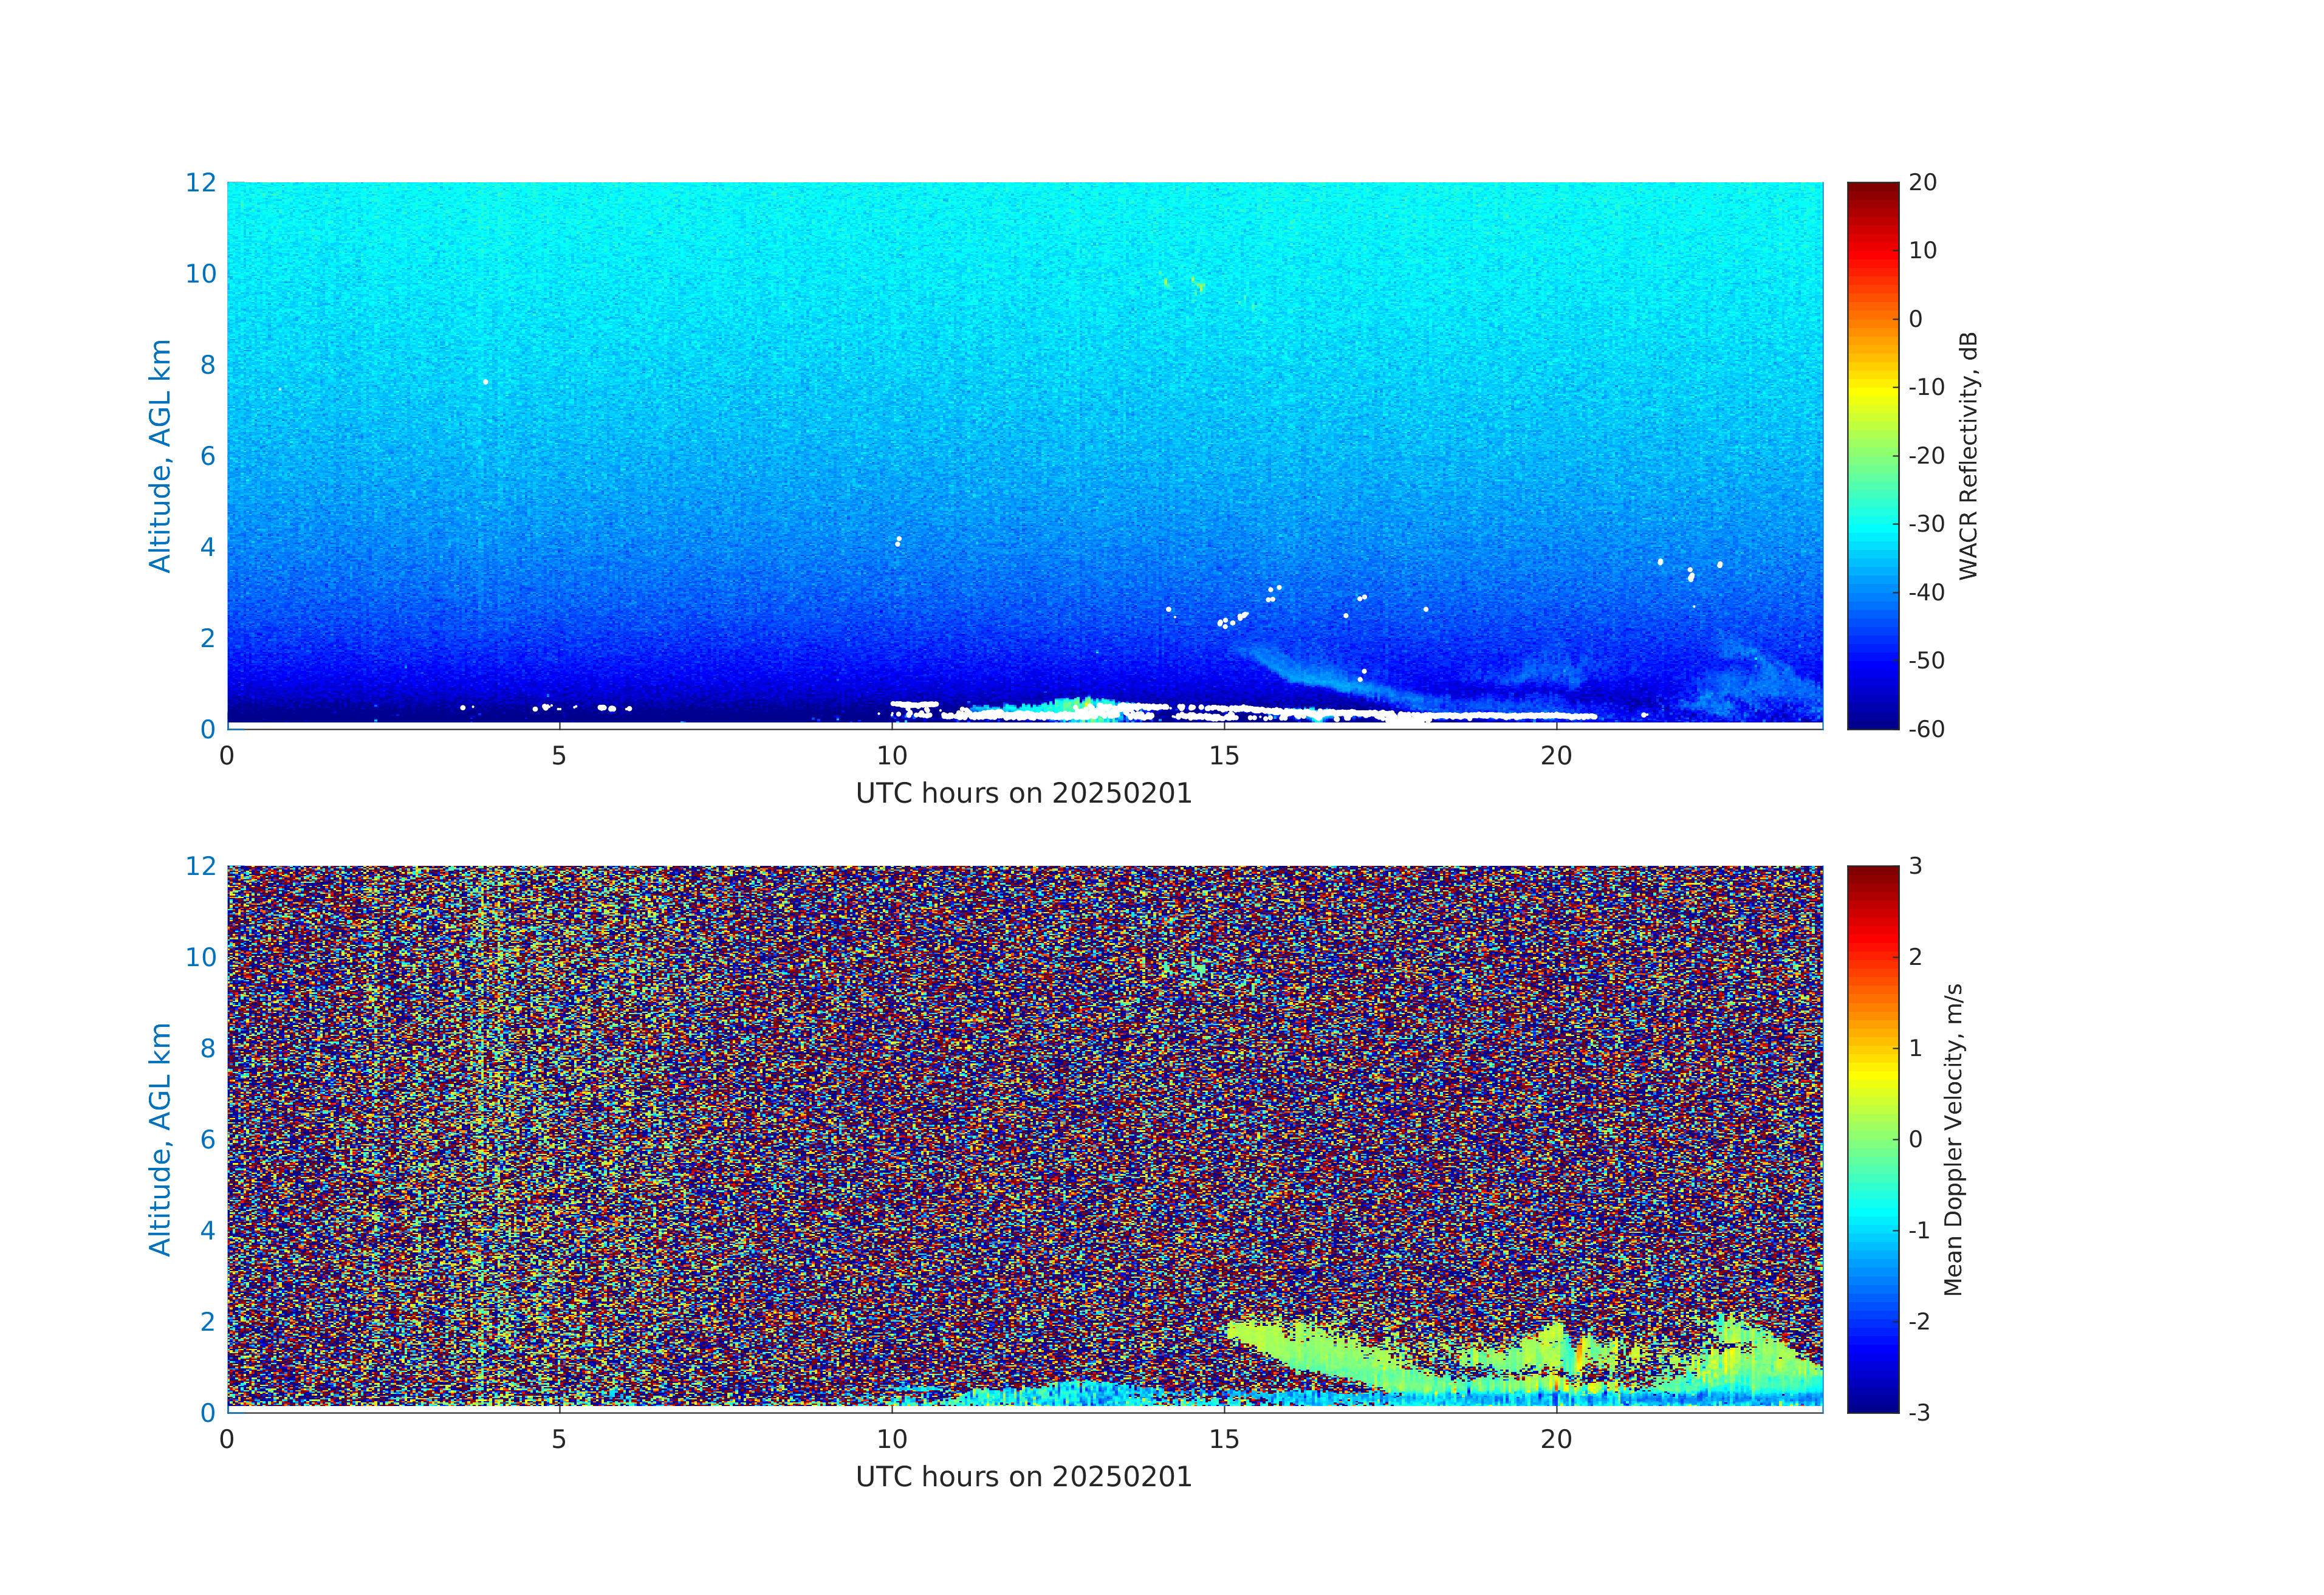Image resolution: width=2324 pixels, height=1595 pixels.
Task: Click the 0 tick on velocity colorbar
Action: 1915,1139
